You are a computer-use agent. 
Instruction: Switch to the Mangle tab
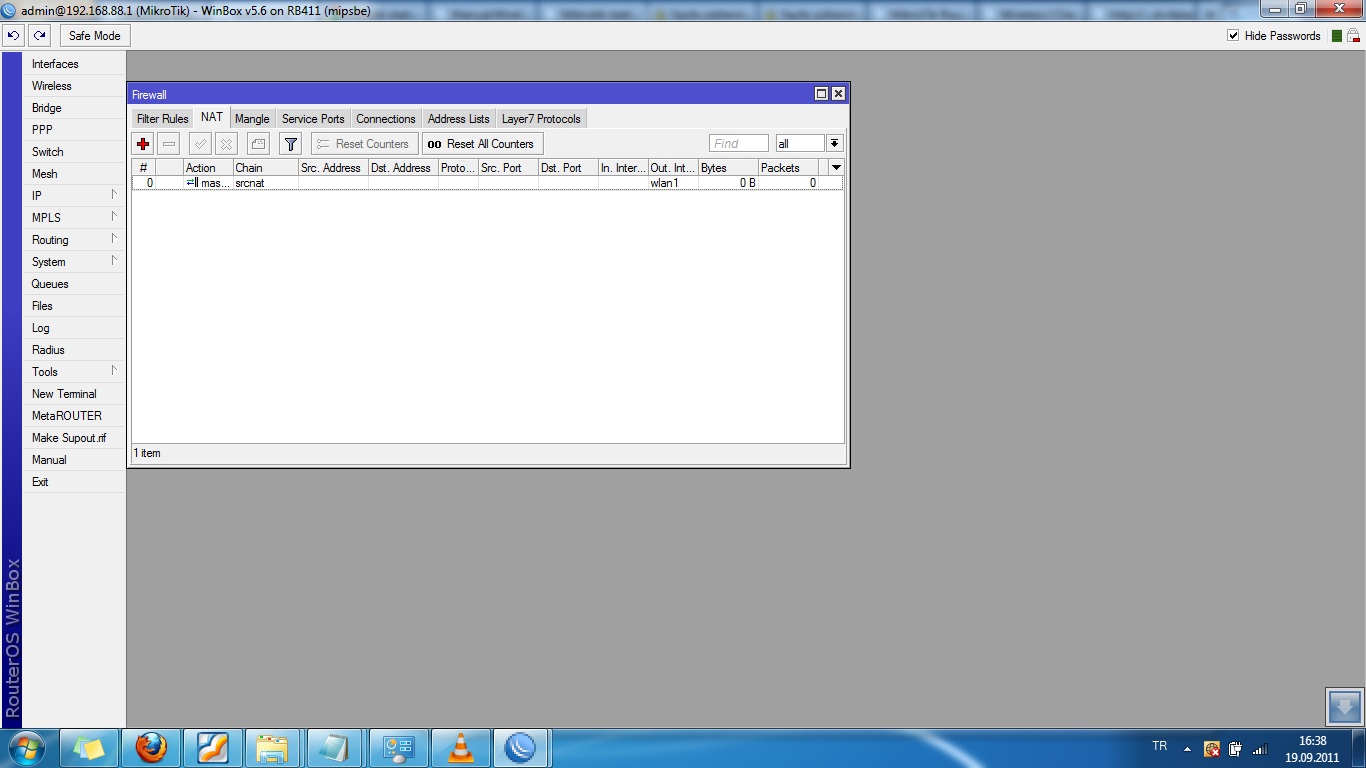(x=252, y=118)
